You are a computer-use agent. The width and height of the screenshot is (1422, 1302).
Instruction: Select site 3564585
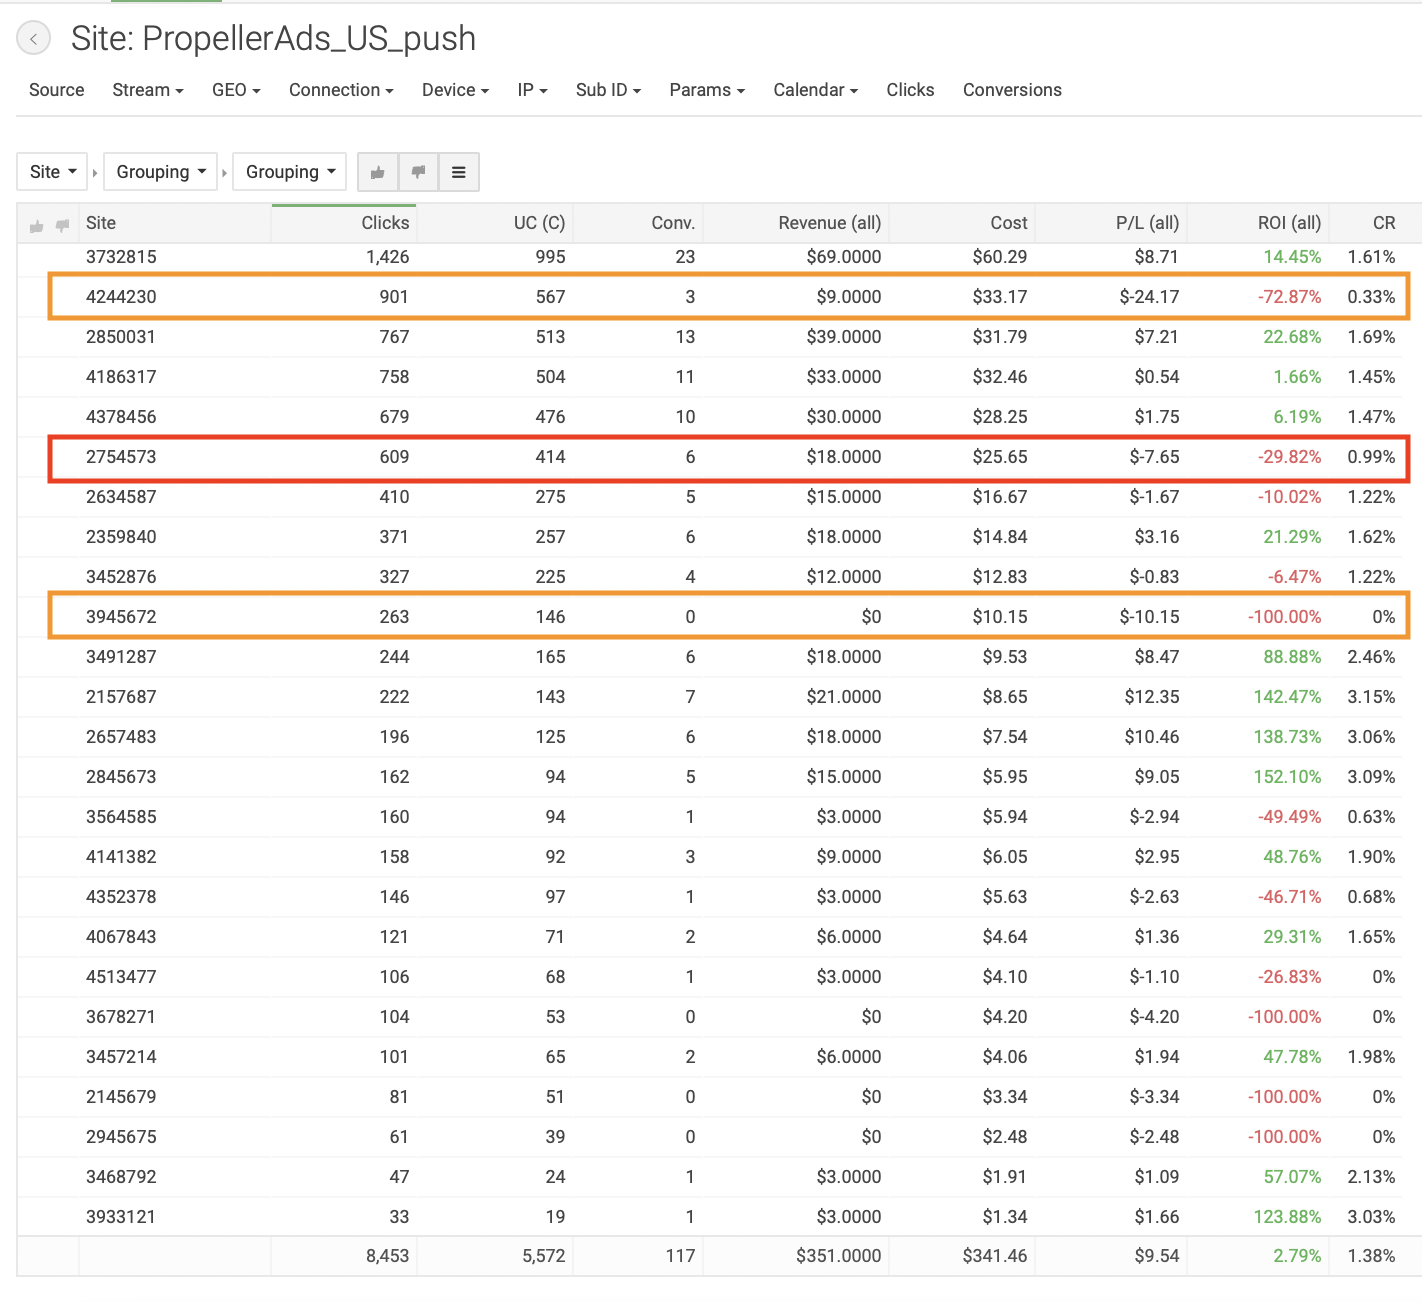click(x=121, y=817)
